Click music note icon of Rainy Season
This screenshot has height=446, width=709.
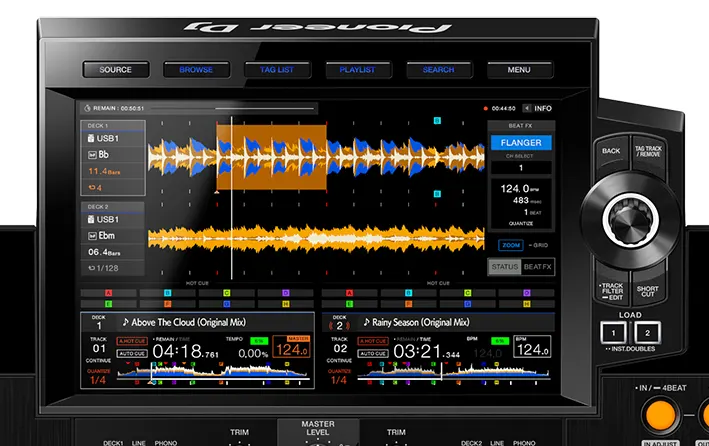367,322
